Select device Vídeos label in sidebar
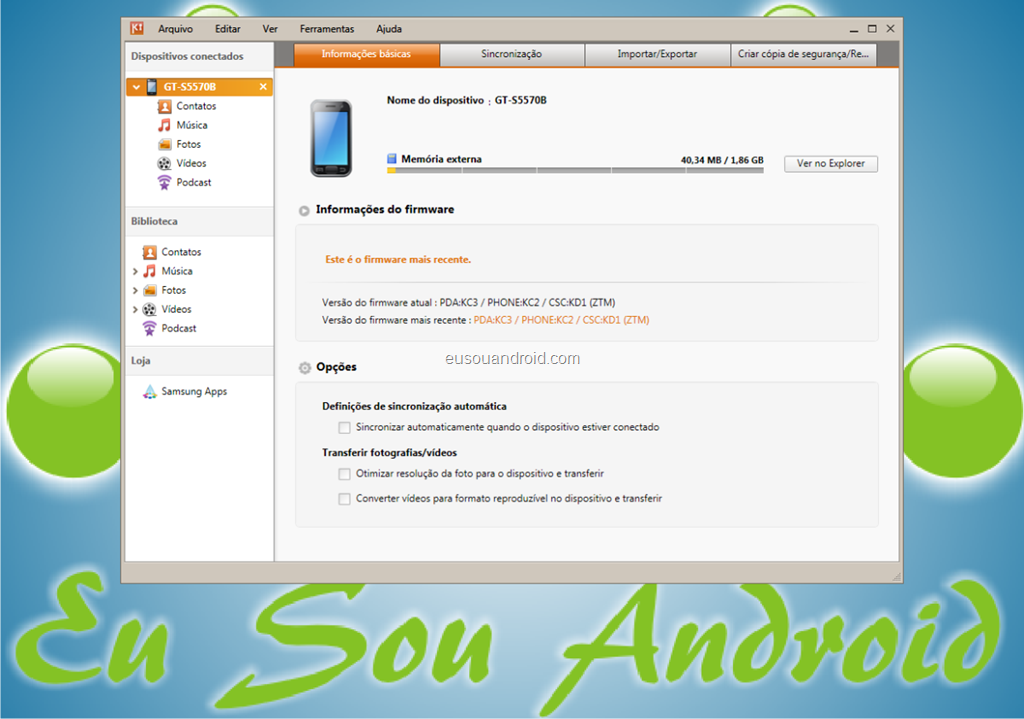 [191, 163]
